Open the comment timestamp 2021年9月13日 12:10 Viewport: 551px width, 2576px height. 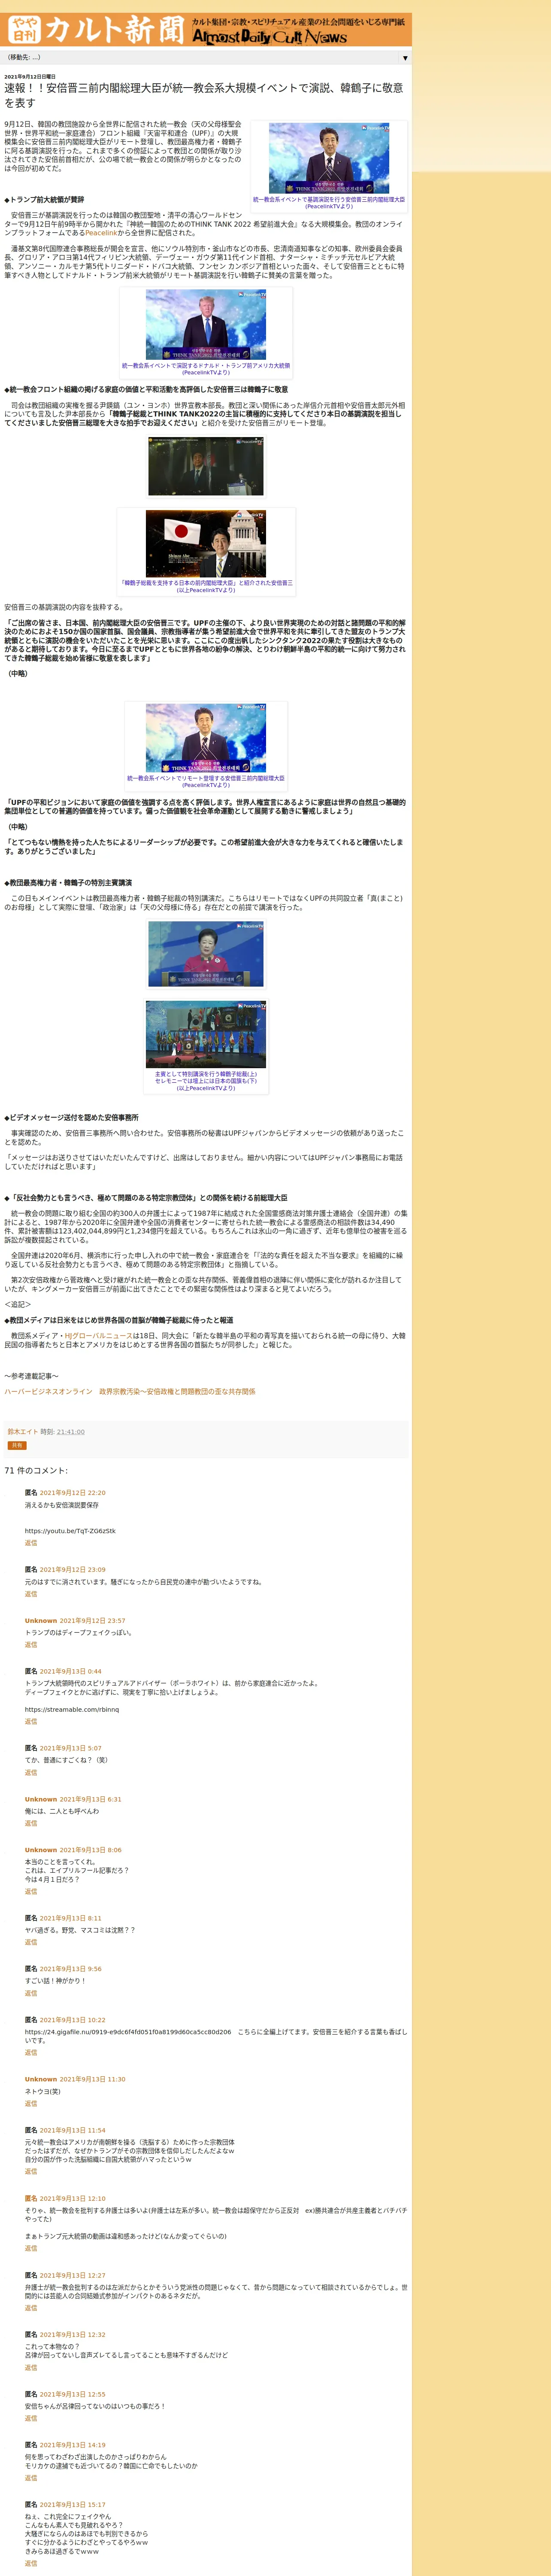click(x=72, y=2199)
